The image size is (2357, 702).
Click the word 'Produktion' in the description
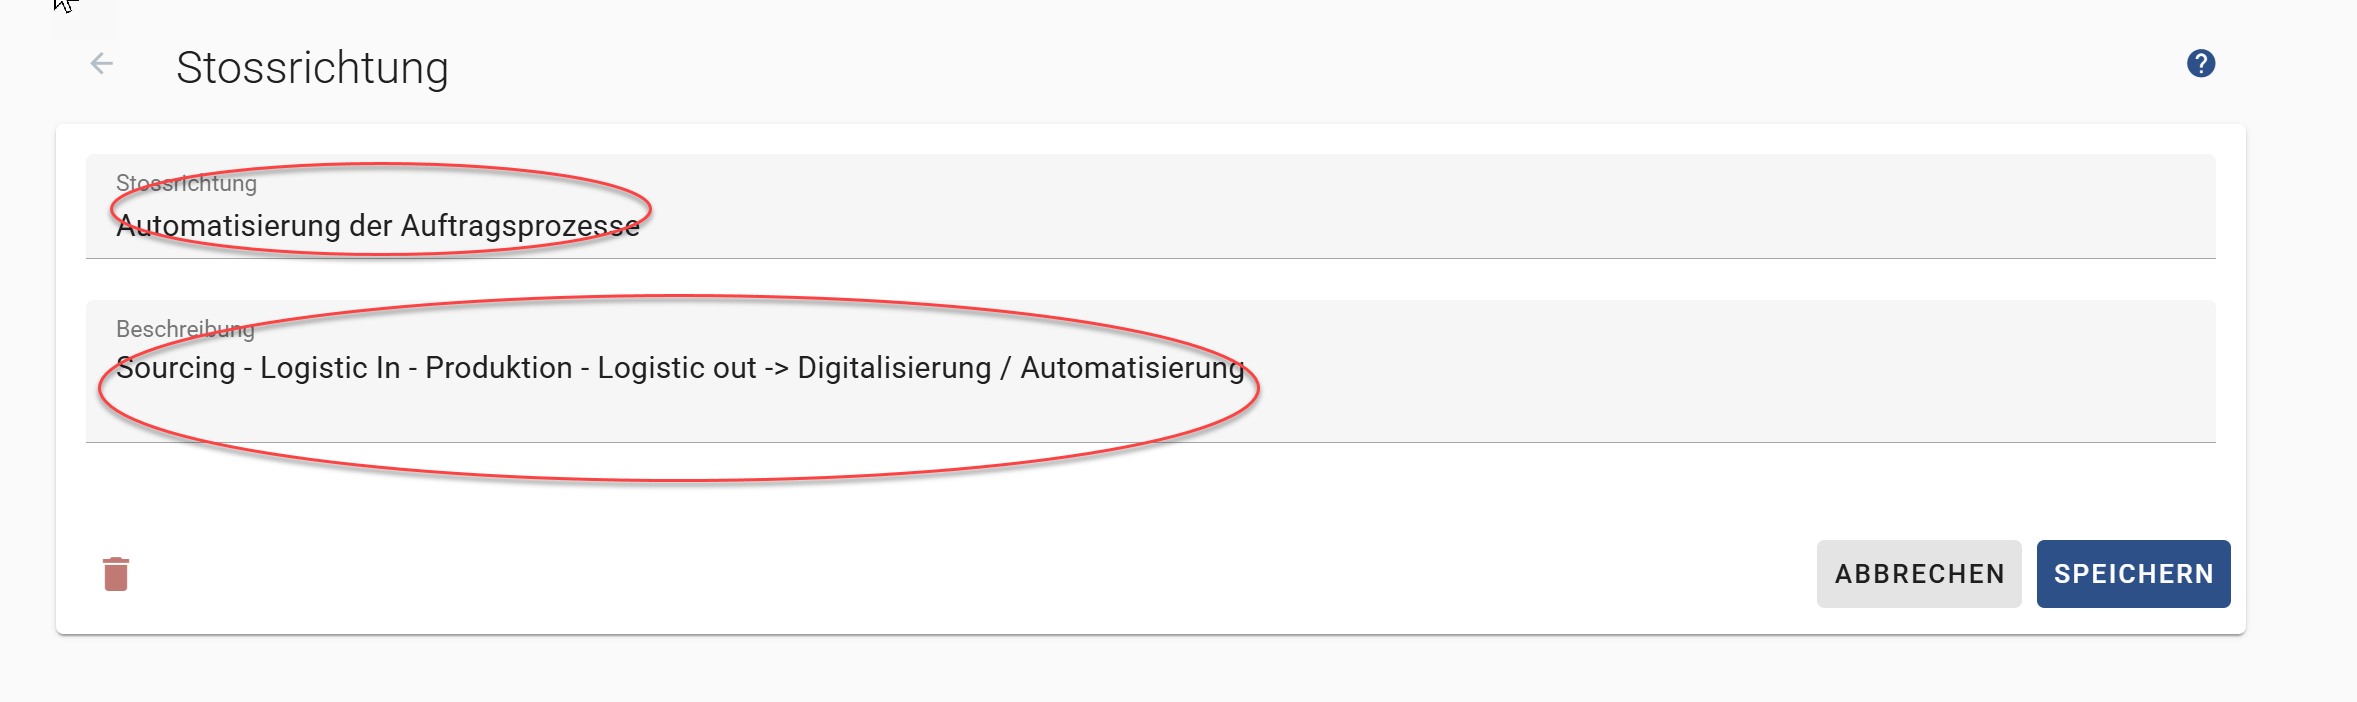point(499,368)
